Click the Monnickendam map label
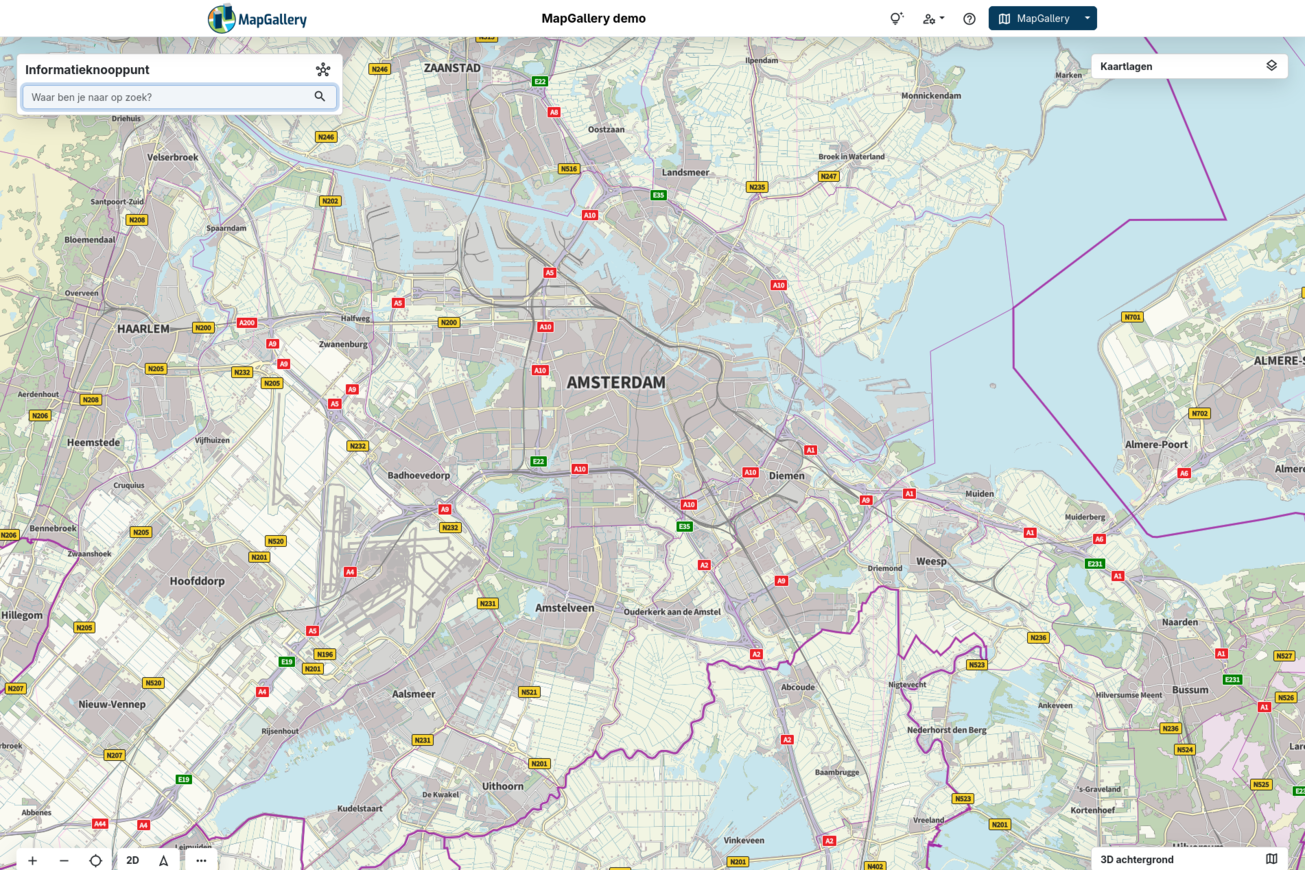Viewport: 1305px width, 870px height. 931,96
